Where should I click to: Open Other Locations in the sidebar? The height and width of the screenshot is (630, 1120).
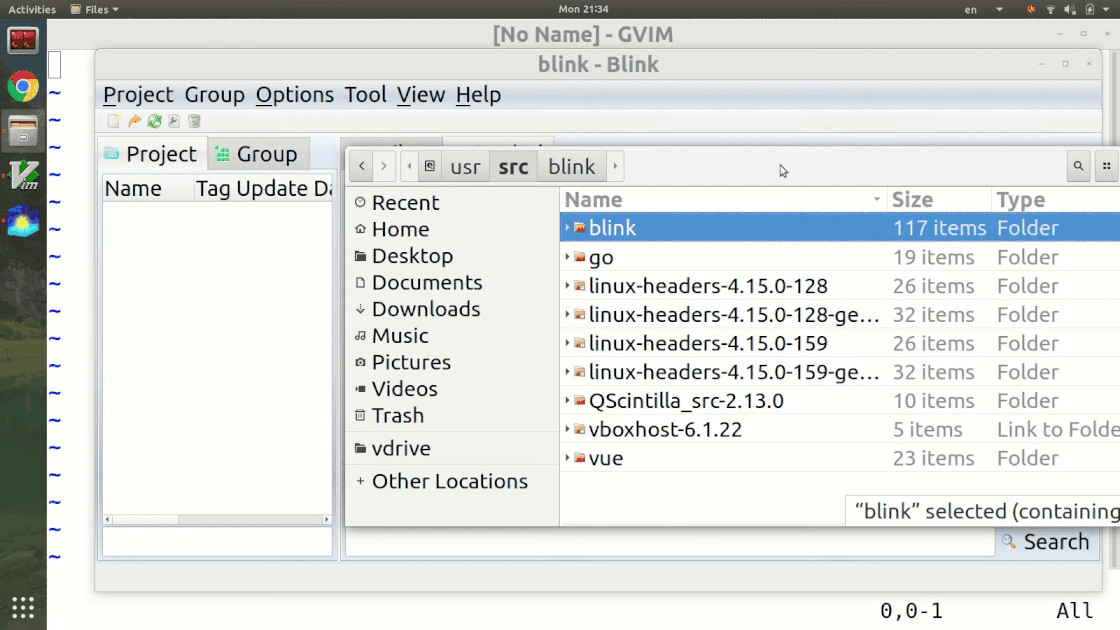point(451,481)
